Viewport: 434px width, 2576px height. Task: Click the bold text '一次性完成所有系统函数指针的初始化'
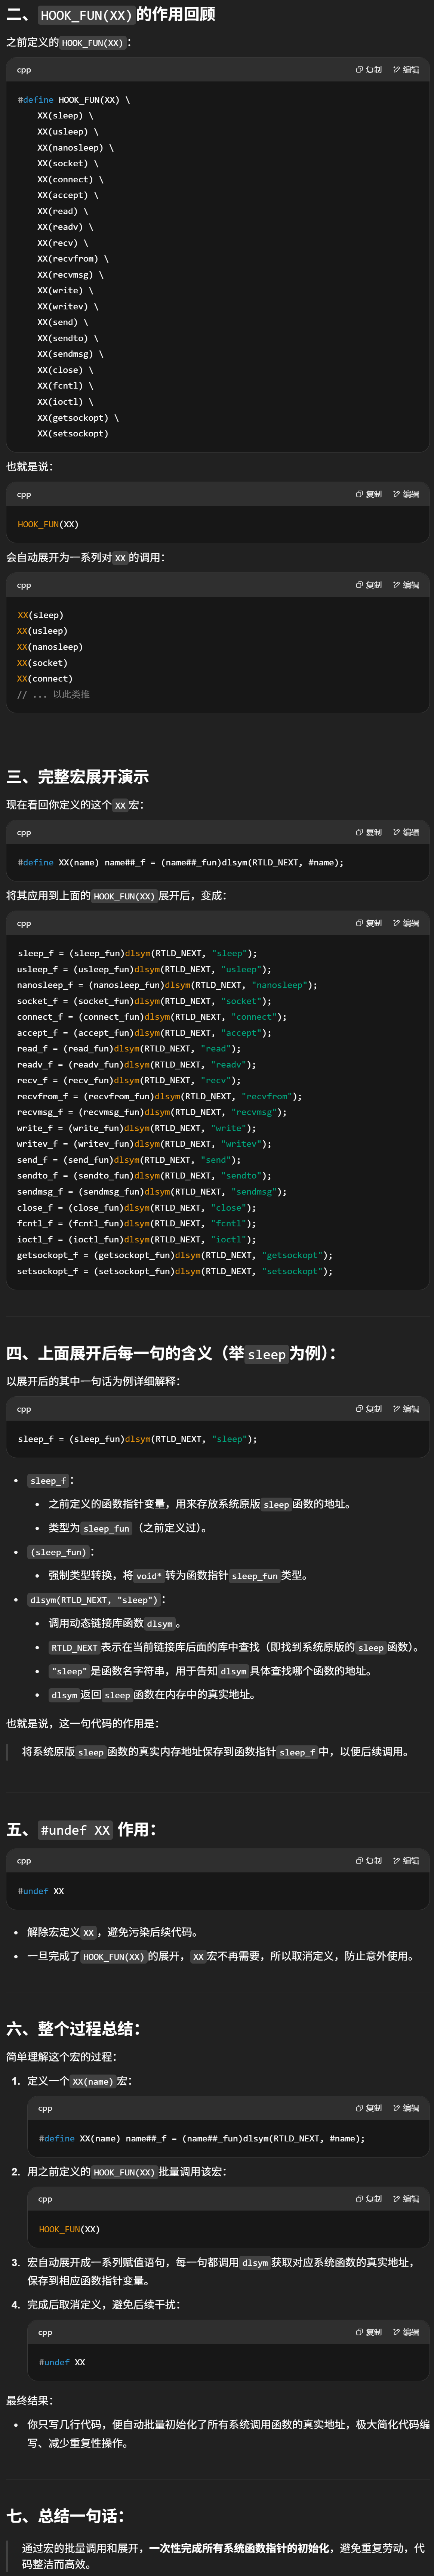tap(239, 2548)
